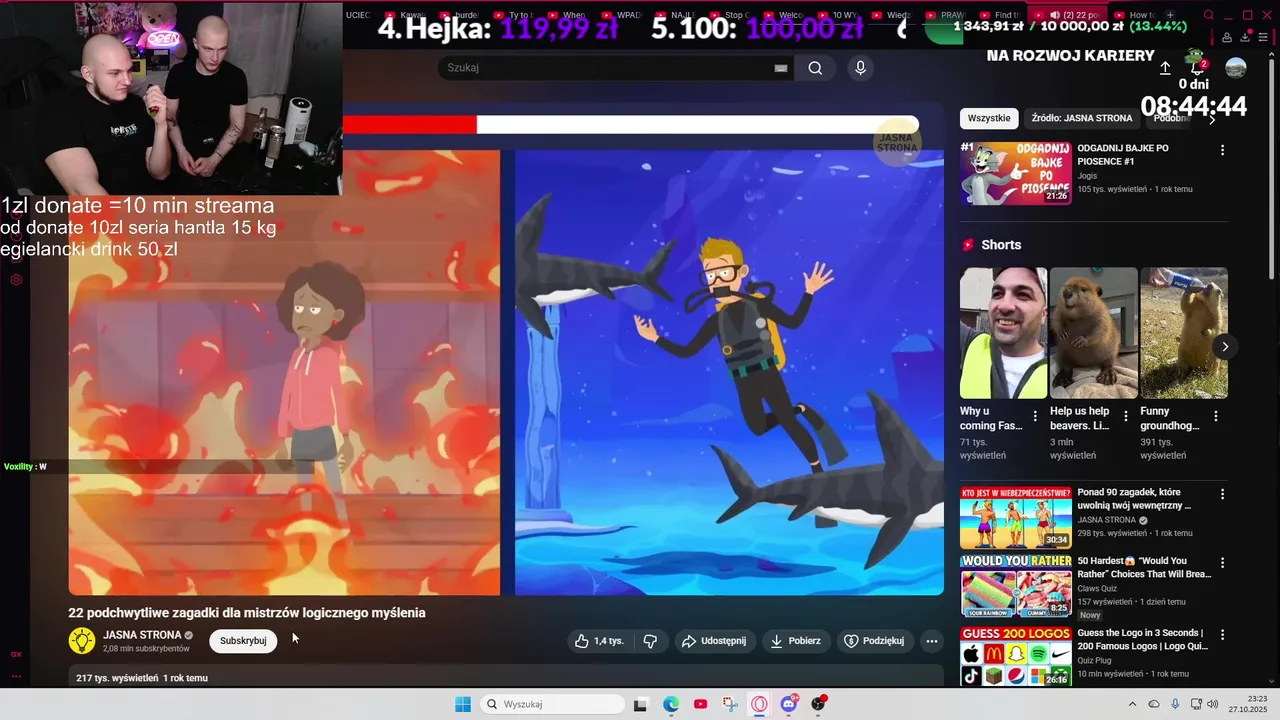
Task: Open the YouTube account avatar menu
Action: tap(1236, 68)
